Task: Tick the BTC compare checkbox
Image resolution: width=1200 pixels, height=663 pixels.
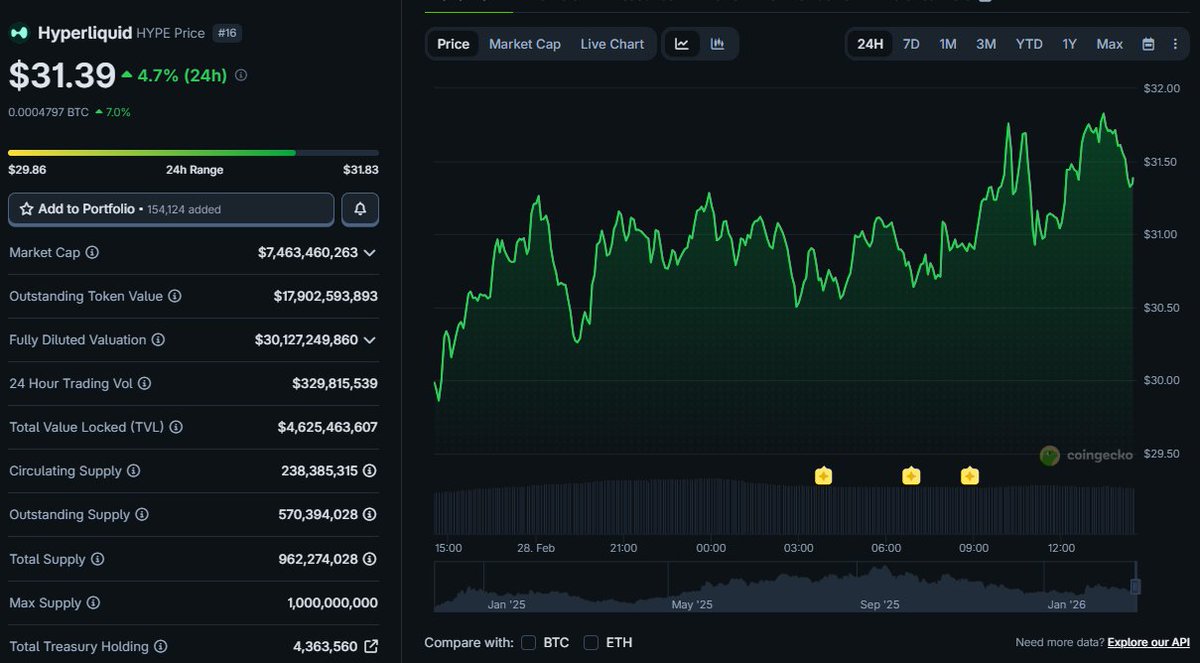Action: click(x=528, y=642)
